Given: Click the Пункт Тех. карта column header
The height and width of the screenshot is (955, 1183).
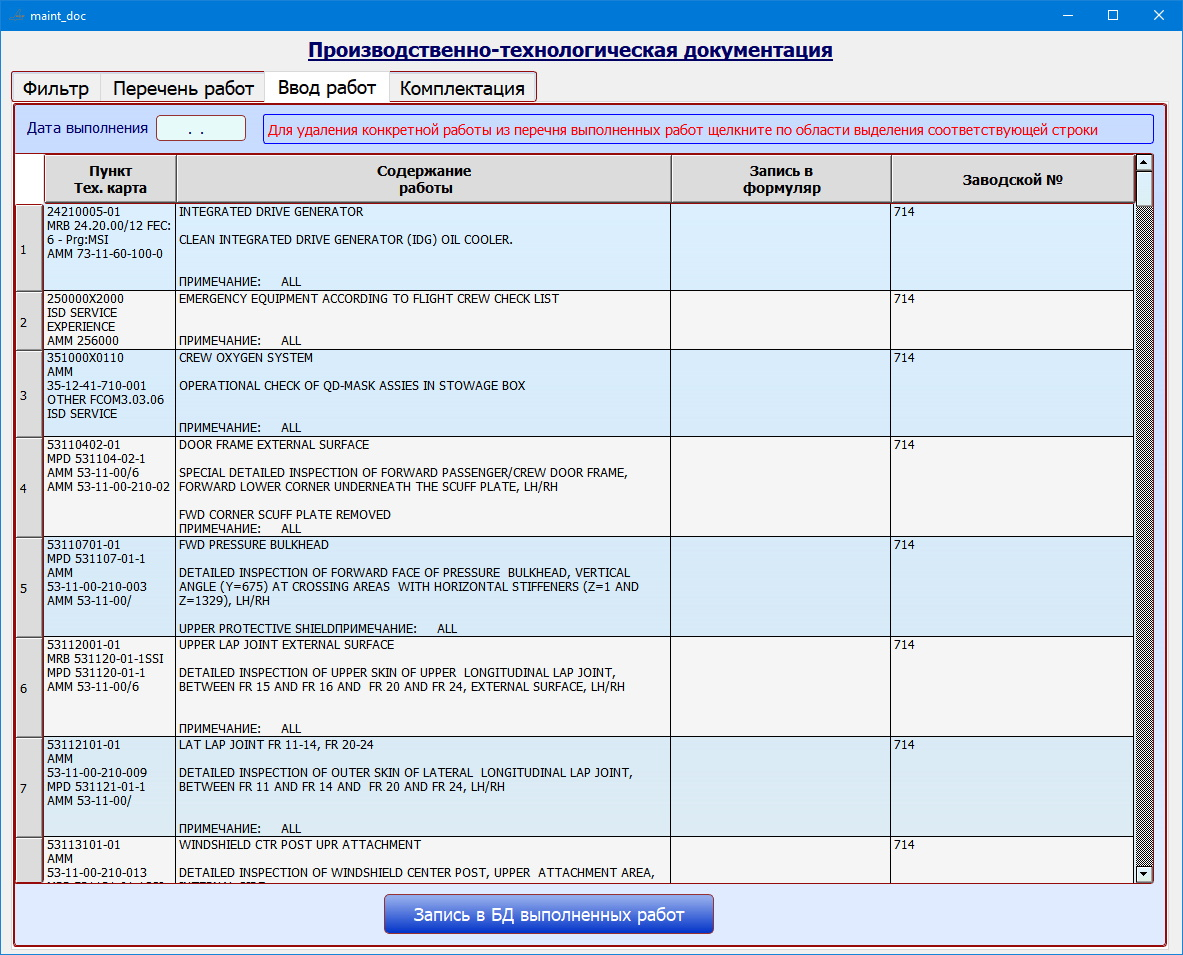Looking at the screenshot, I should click(x=110, y=180).
